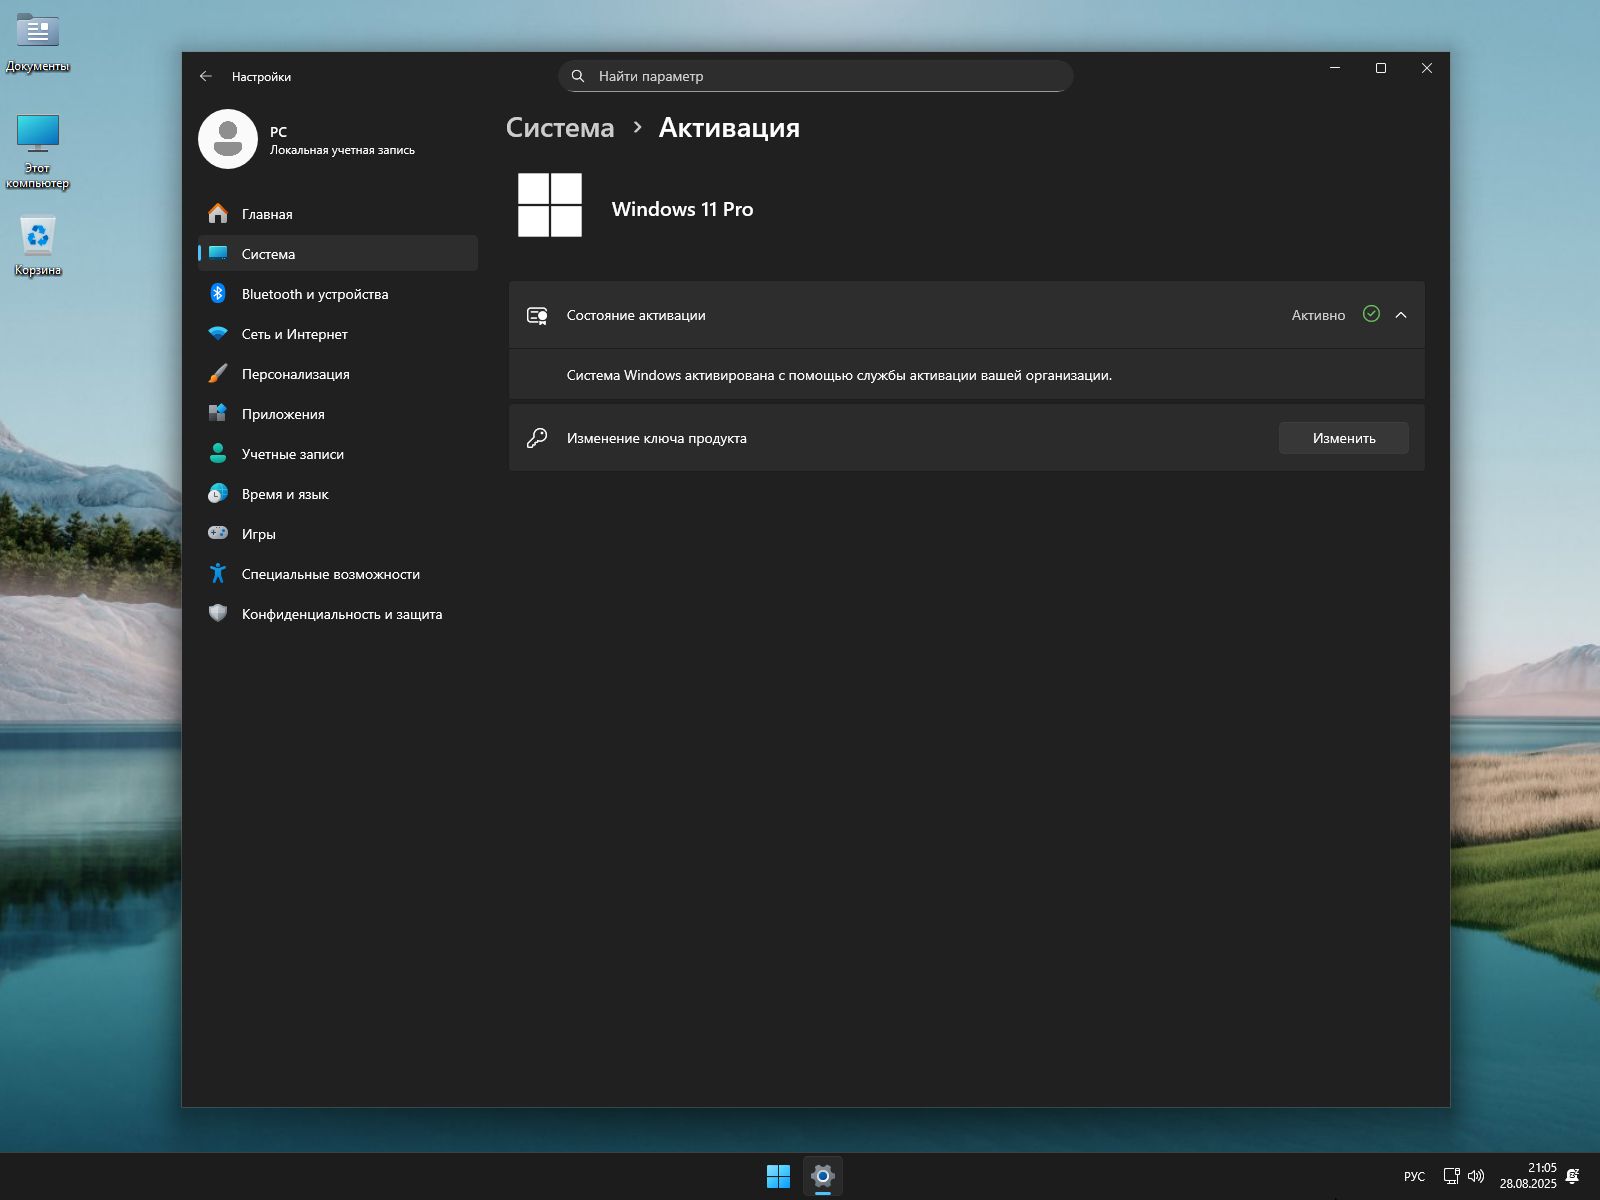Click the Bluetooth icon in sidebar
The image size is (1600, 1200).
click(x=218, y=293)
